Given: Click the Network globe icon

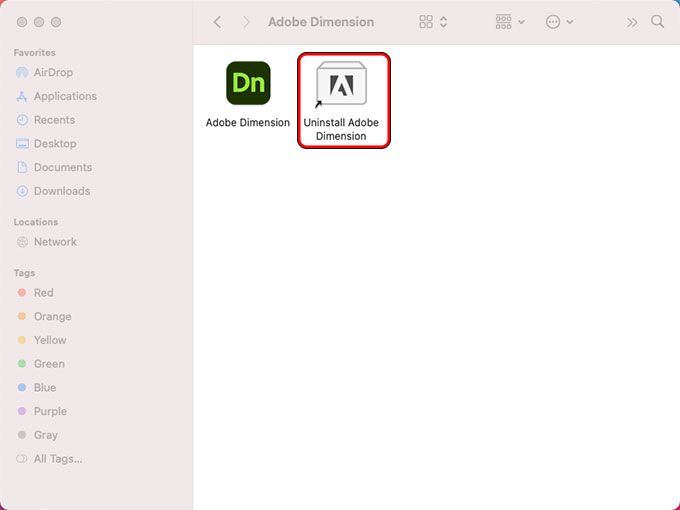Looking at the screenshot, I should tap(22, 242).
